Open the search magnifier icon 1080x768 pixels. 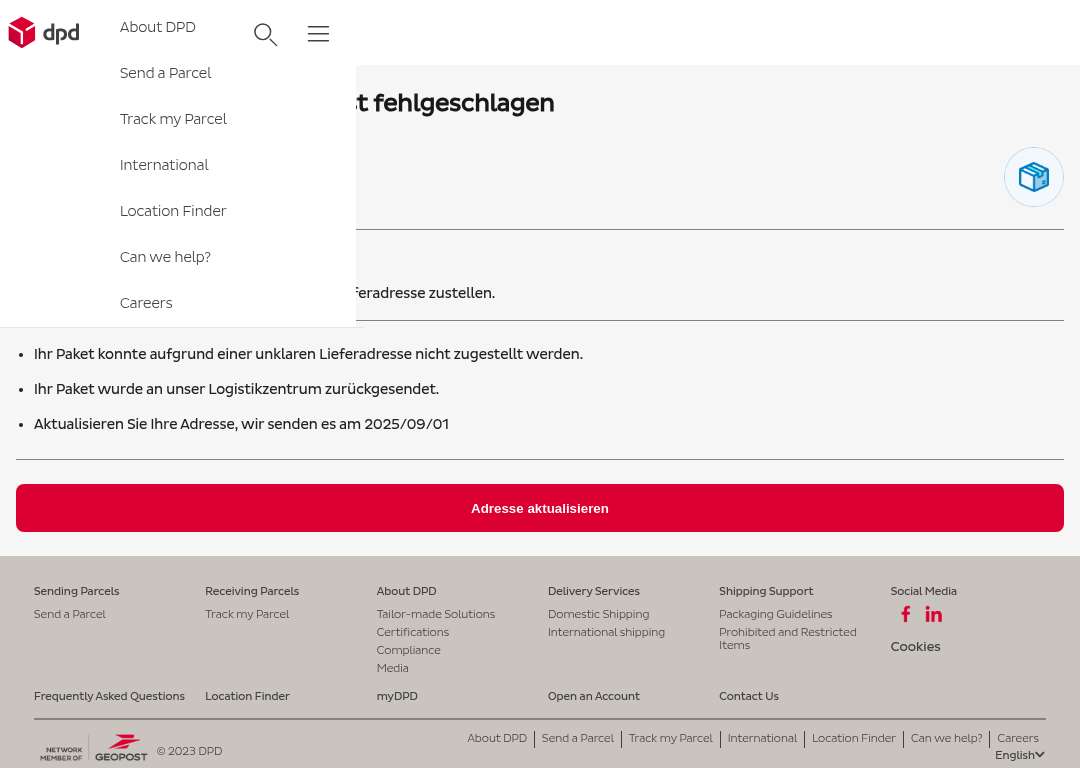coord(265,34)
